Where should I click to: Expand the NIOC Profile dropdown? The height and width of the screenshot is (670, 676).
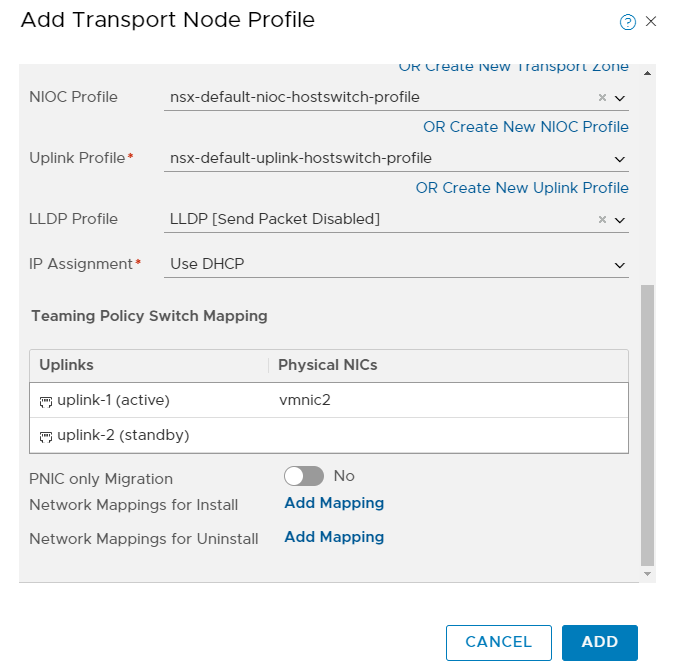point(620,98)
